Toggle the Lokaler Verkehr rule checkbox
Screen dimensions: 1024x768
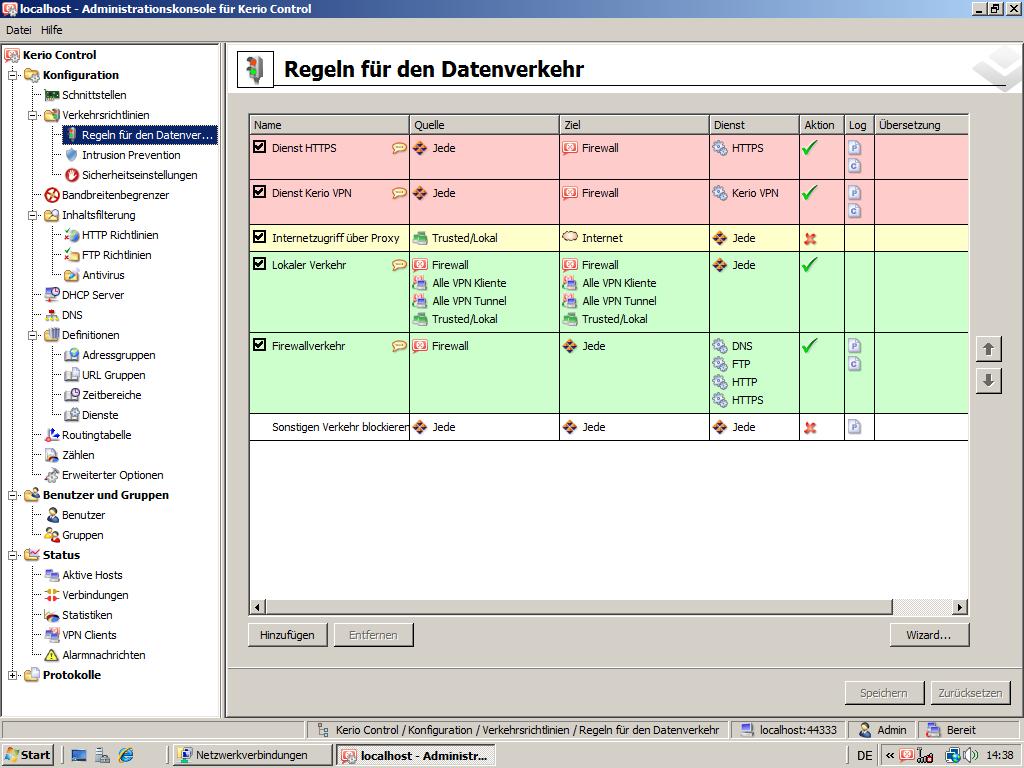coord(259,264)
